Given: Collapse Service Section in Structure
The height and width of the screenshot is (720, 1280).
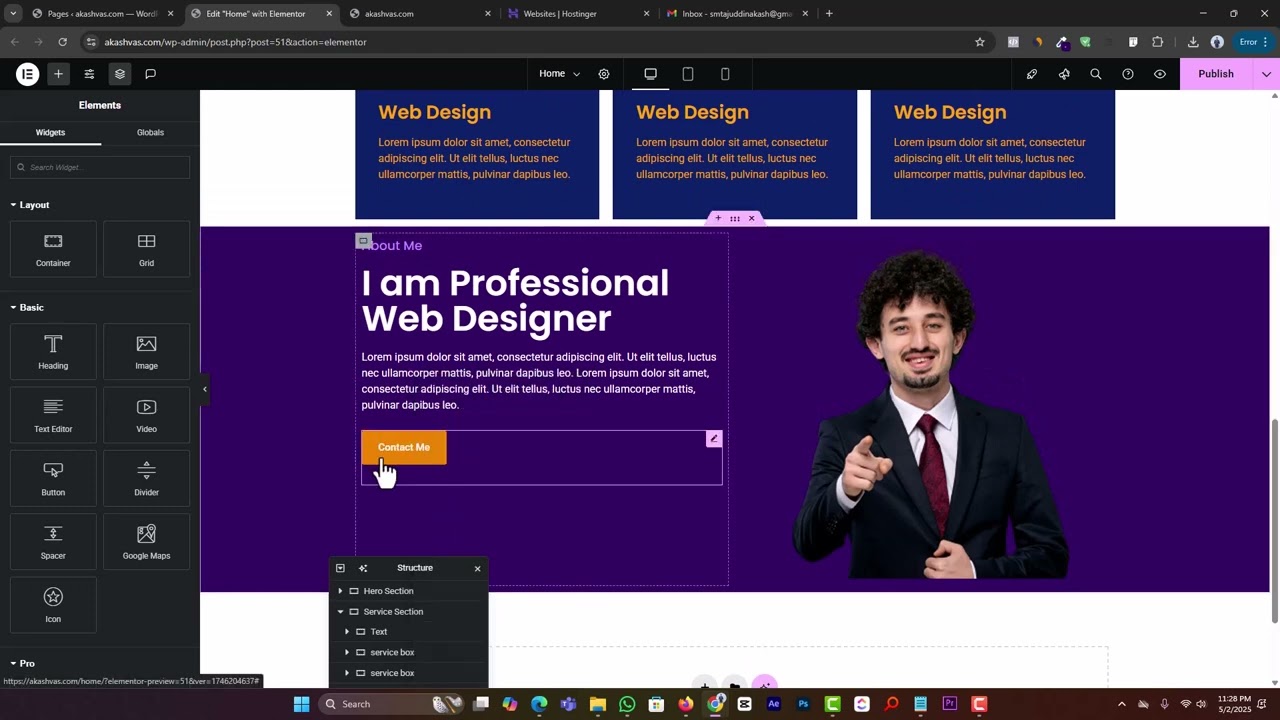Looking at the screenshot, I should [340, 612].
